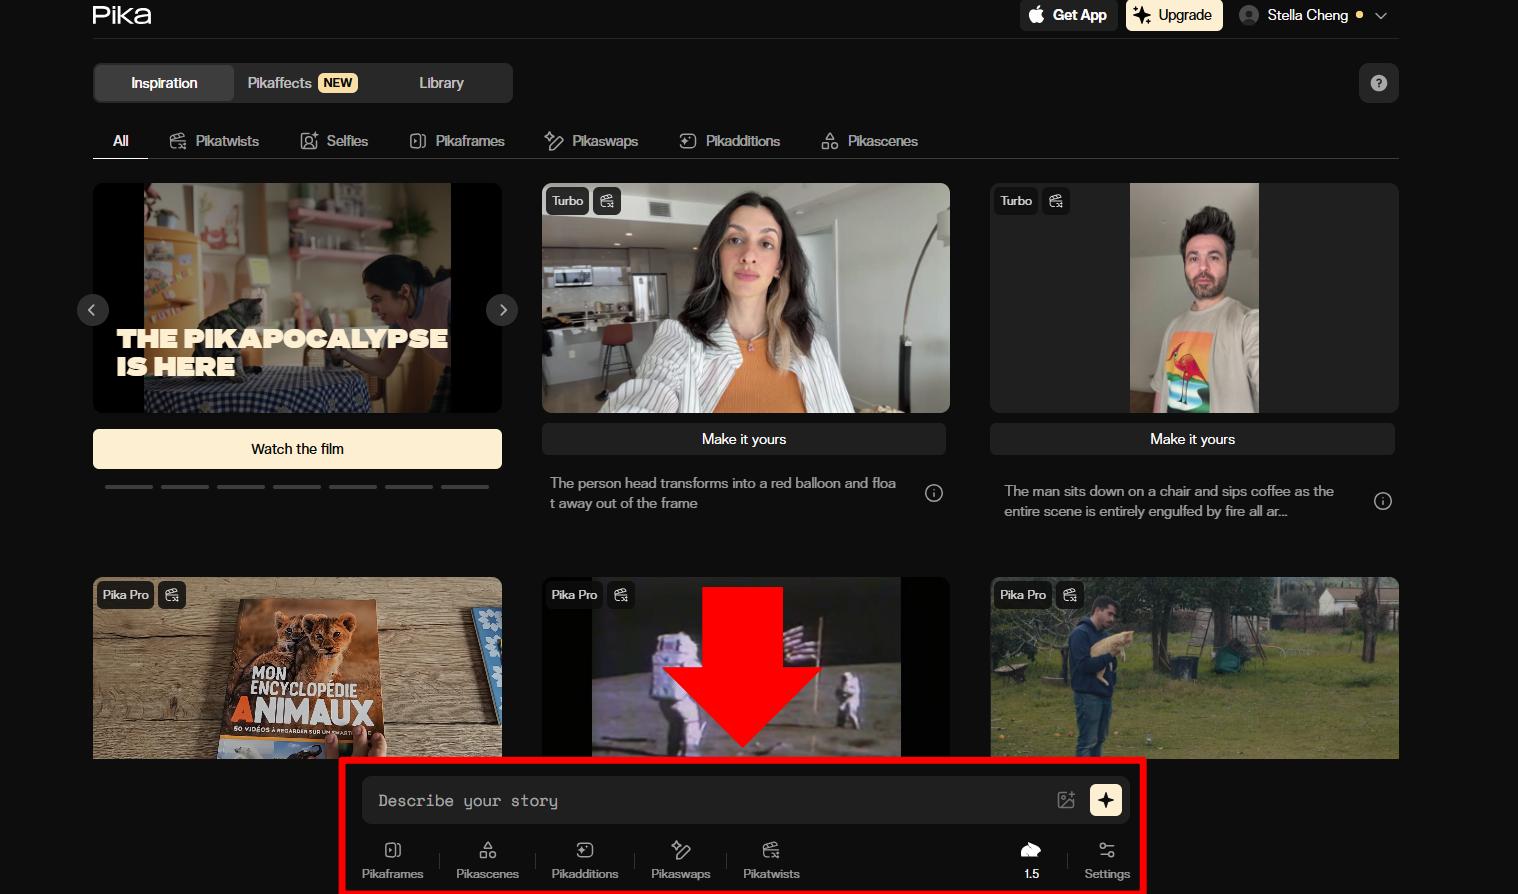The height and width of the screenshot is (894, 1518).
Task: Filter by Pikaframes category
Action: click(457, 141)
